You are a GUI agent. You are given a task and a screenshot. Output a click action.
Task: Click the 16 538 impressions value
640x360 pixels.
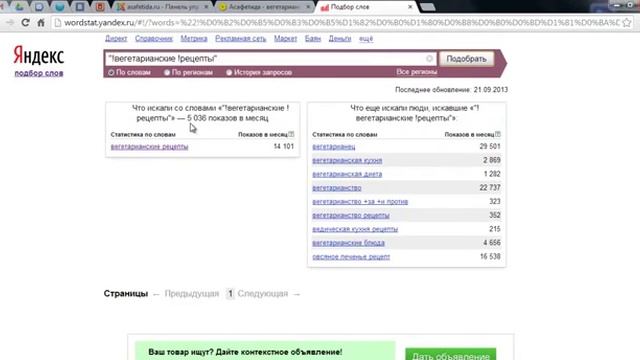coord(490,256)
